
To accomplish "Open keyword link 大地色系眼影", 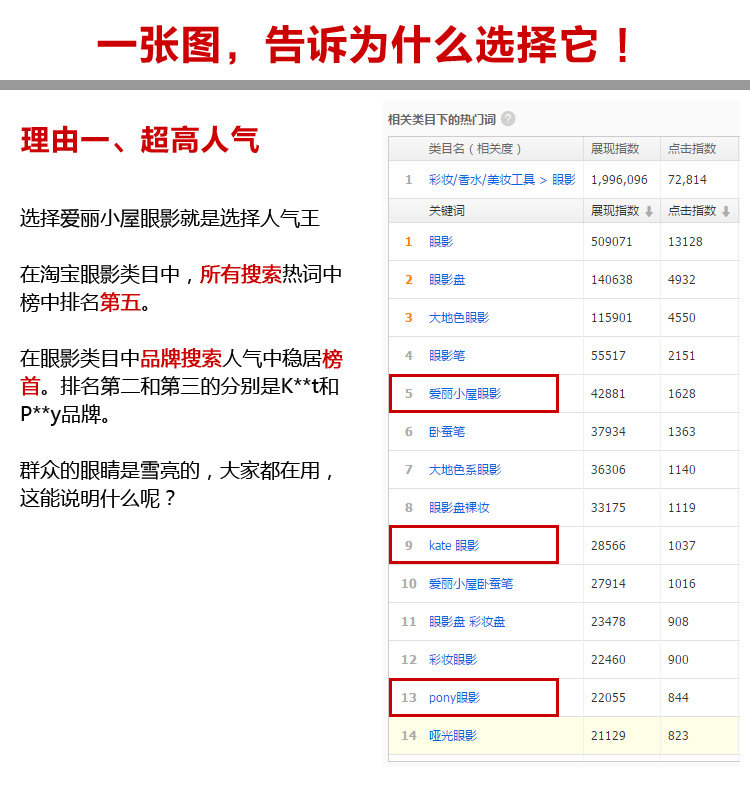I will coord(465,470).
